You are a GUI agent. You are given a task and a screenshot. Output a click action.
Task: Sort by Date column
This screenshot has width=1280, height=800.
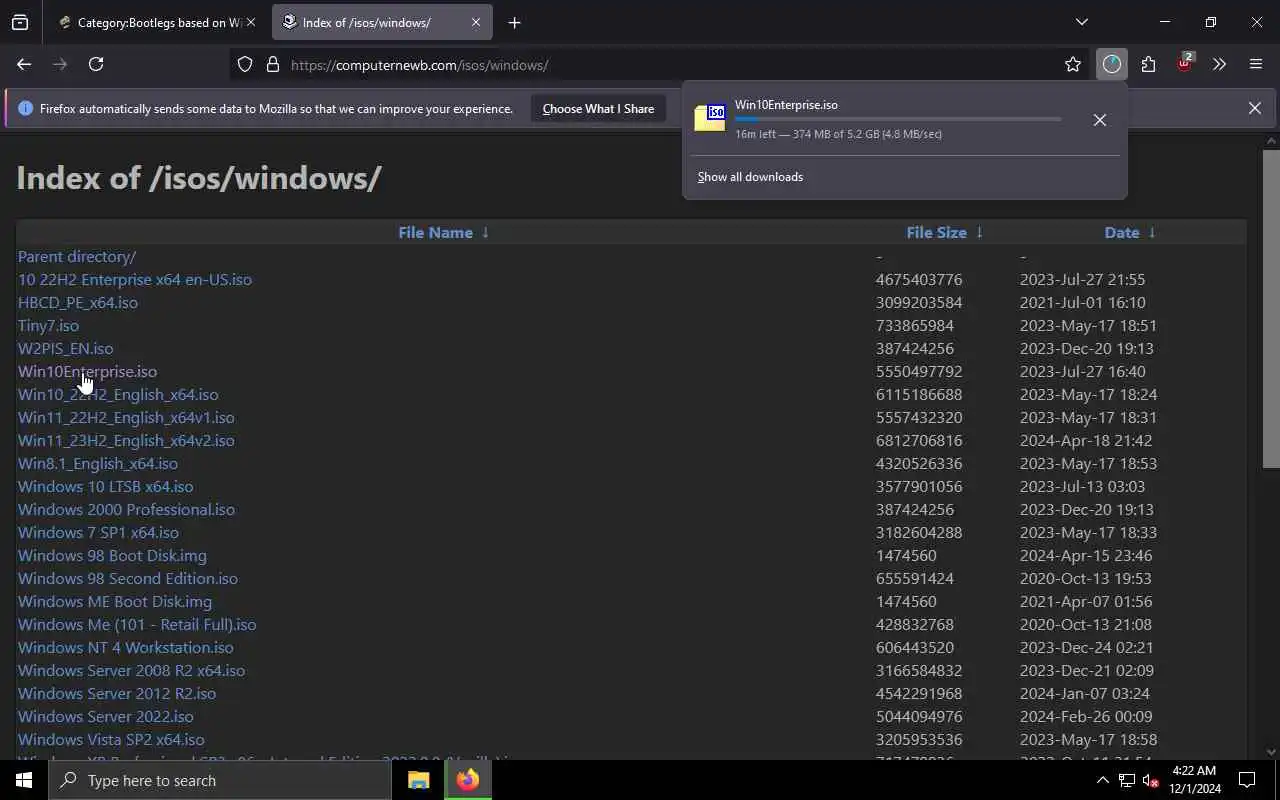point(1122,232)
